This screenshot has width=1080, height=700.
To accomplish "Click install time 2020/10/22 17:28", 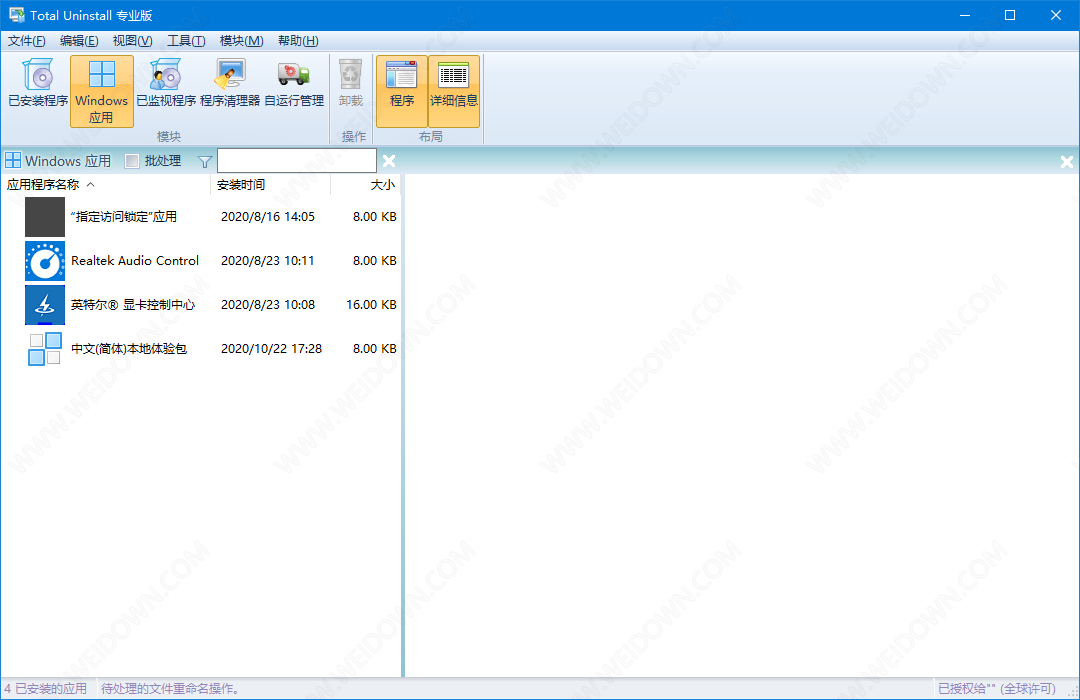I will pos(271,349).
